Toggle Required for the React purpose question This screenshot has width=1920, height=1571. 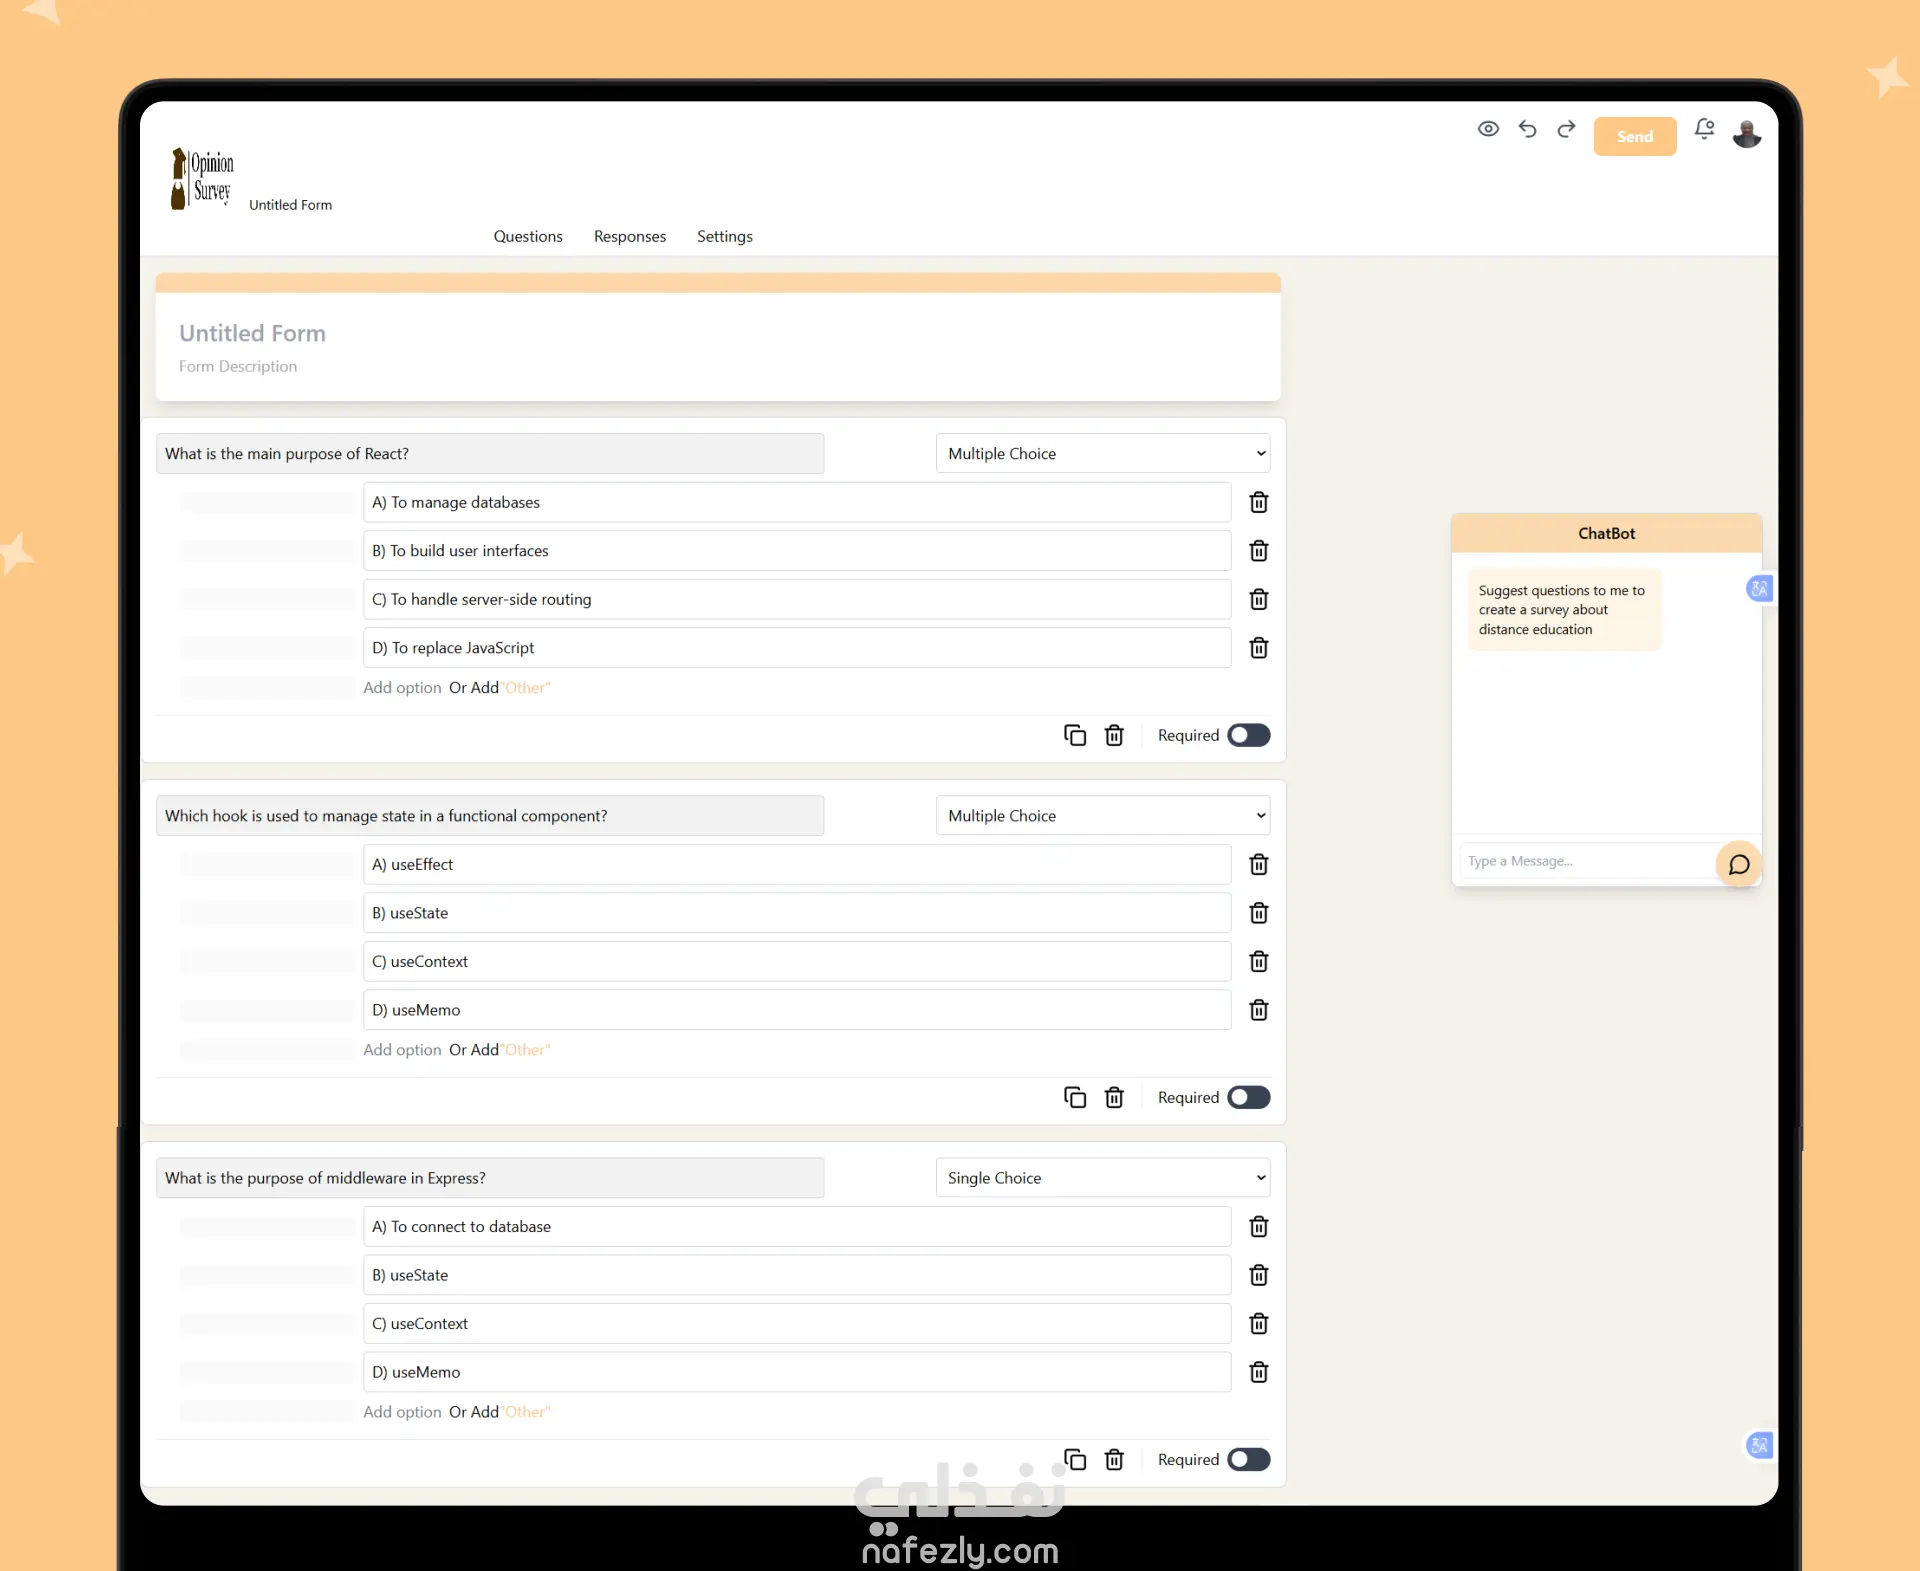coord(1248,736)
